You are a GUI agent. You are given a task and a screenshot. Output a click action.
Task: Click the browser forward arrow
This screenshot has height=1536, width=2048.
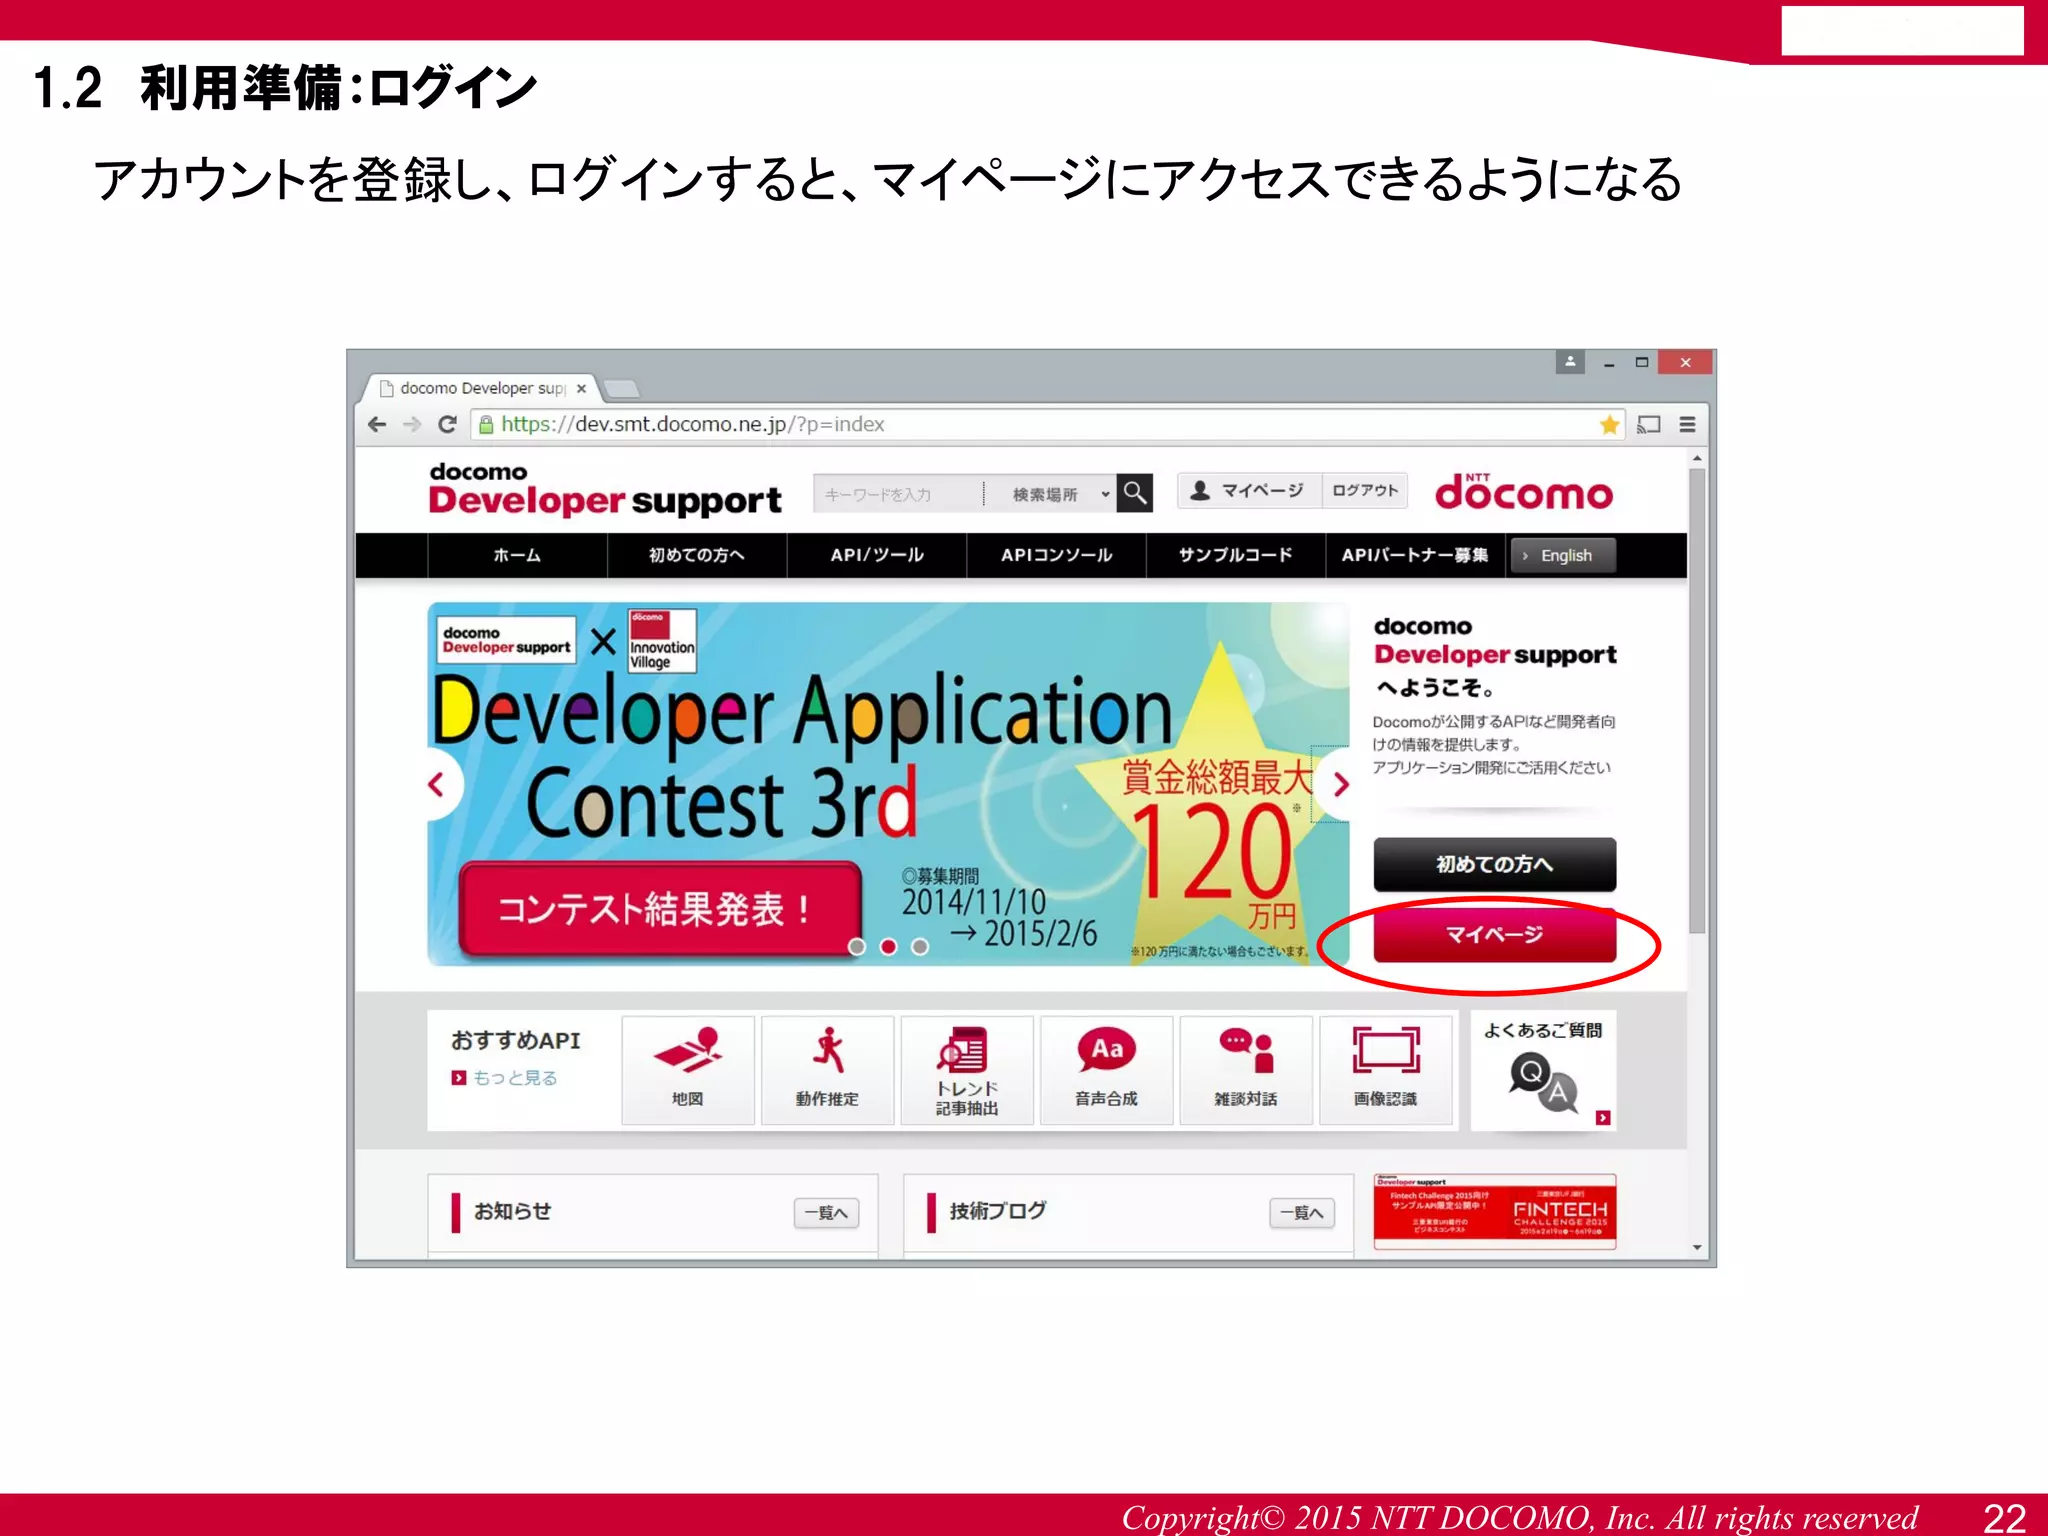[412, 425]
